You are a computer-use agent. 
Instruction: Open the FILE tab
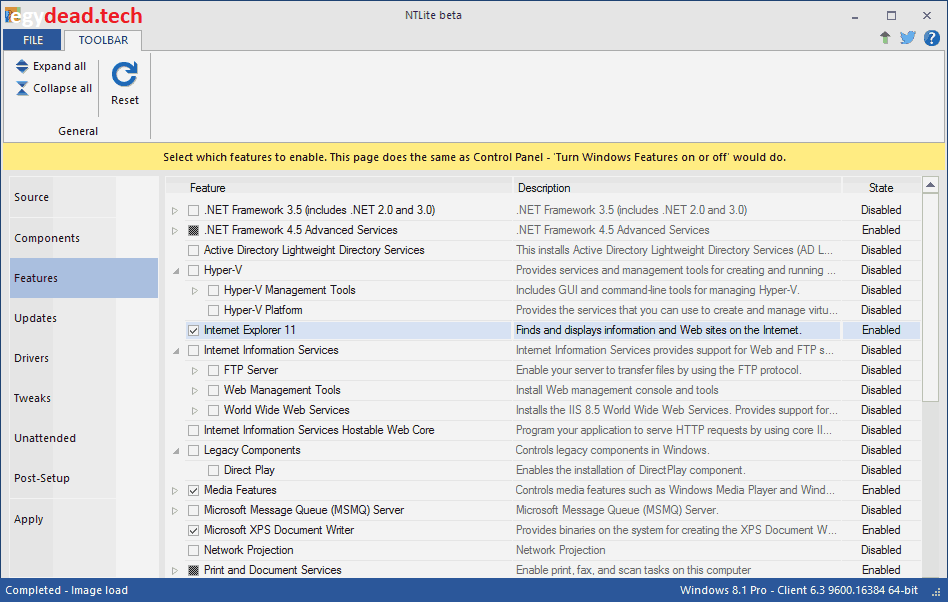point(32,40)
